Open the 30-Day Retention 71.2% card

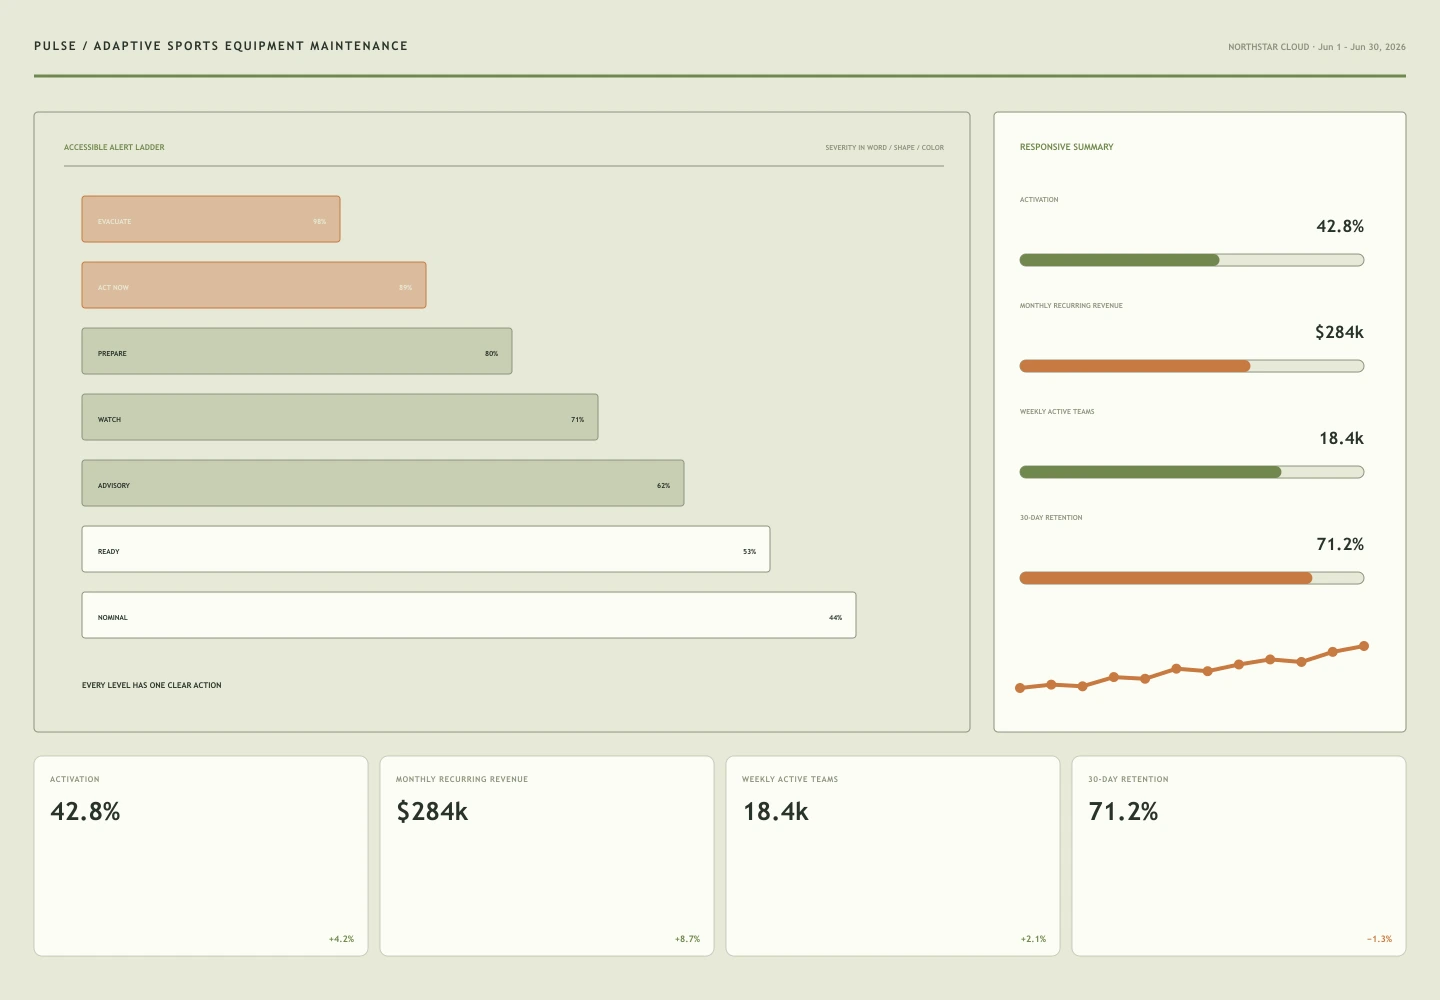(1239, 856)
